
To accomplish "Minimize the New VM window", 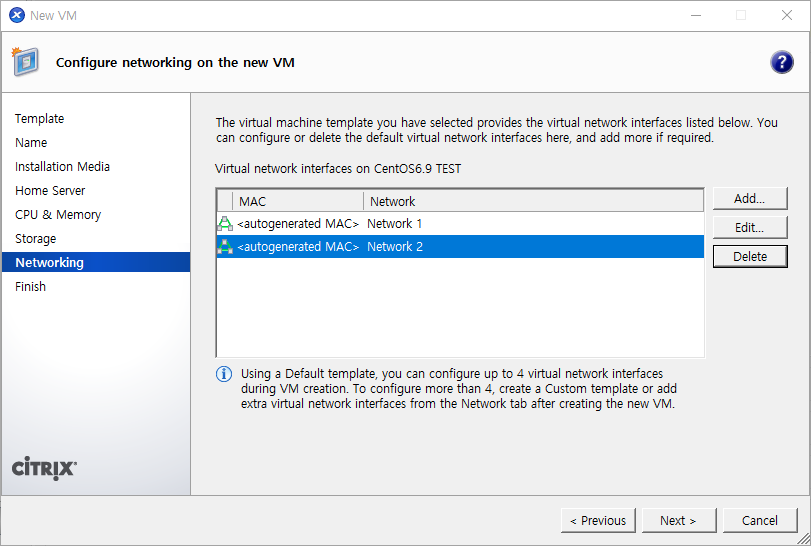I will [696, 16].
